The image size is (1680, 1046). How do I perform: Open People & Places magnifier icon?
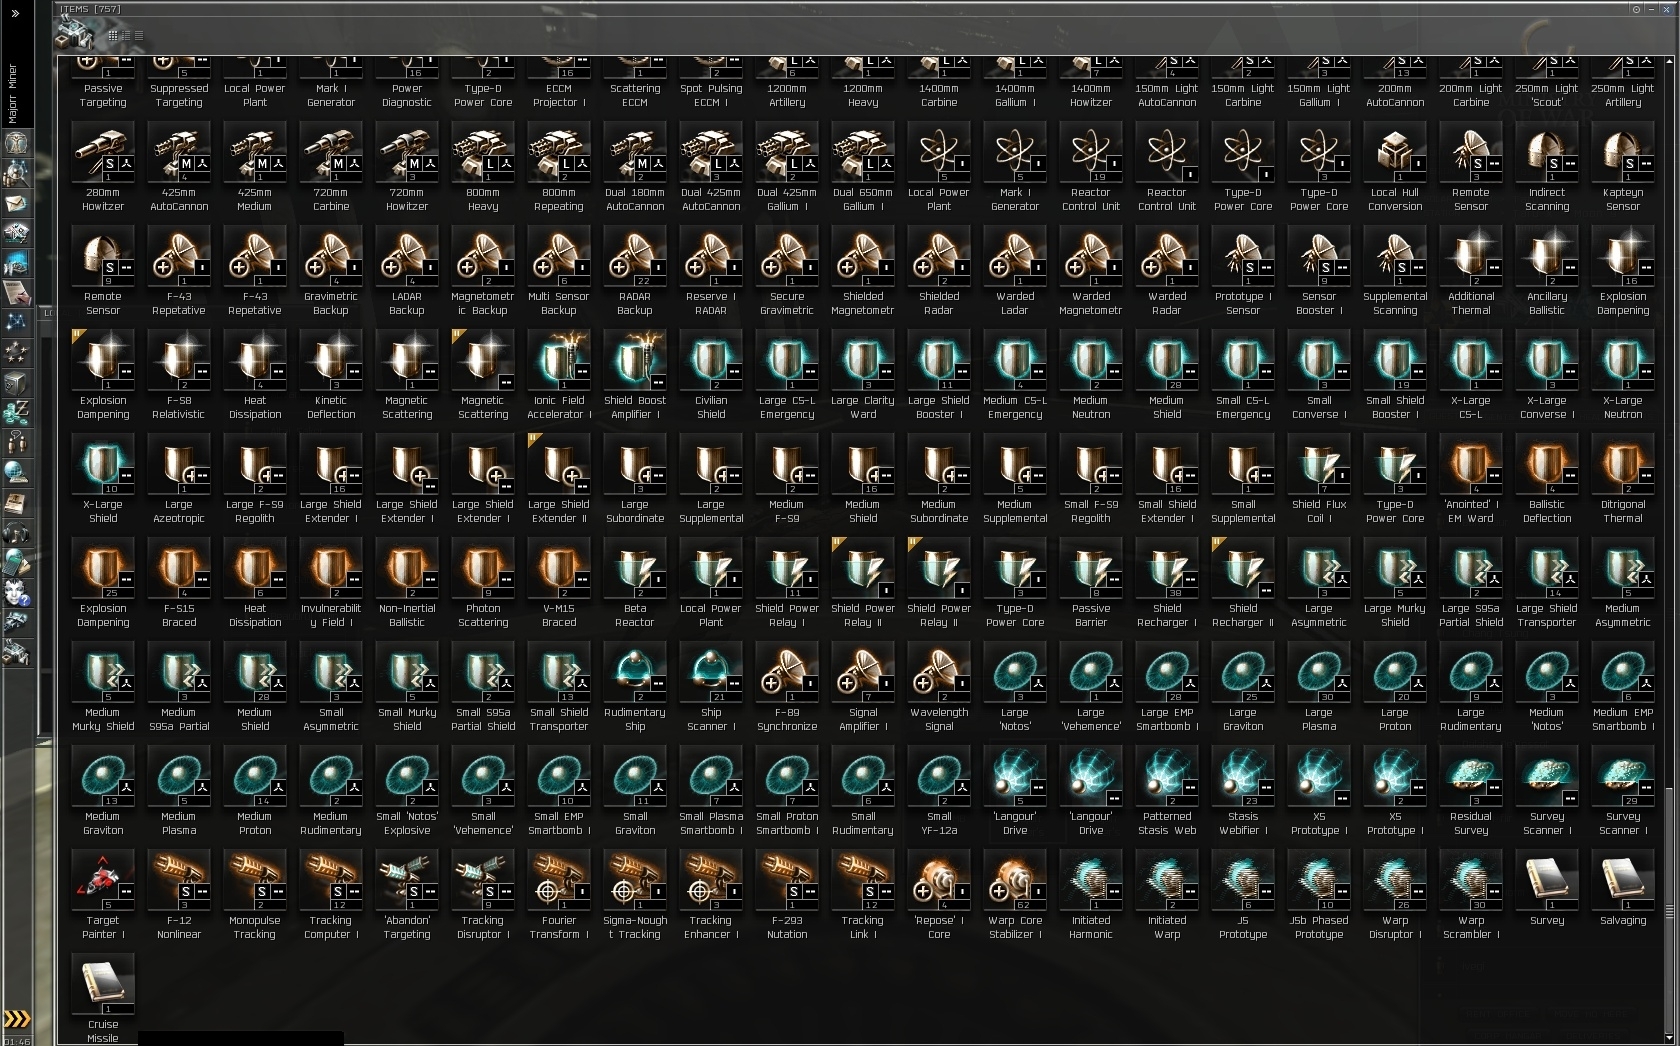click(x=17, y=173)
